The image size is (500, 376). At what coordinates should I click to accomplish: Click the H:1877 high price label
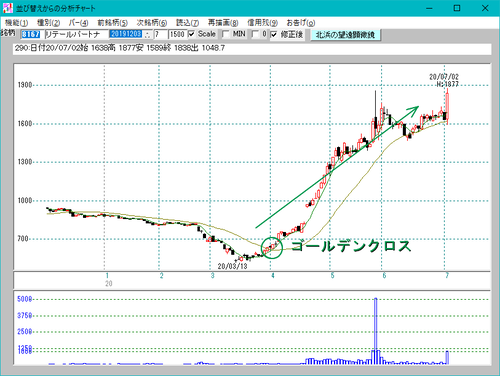pos(447,84)
